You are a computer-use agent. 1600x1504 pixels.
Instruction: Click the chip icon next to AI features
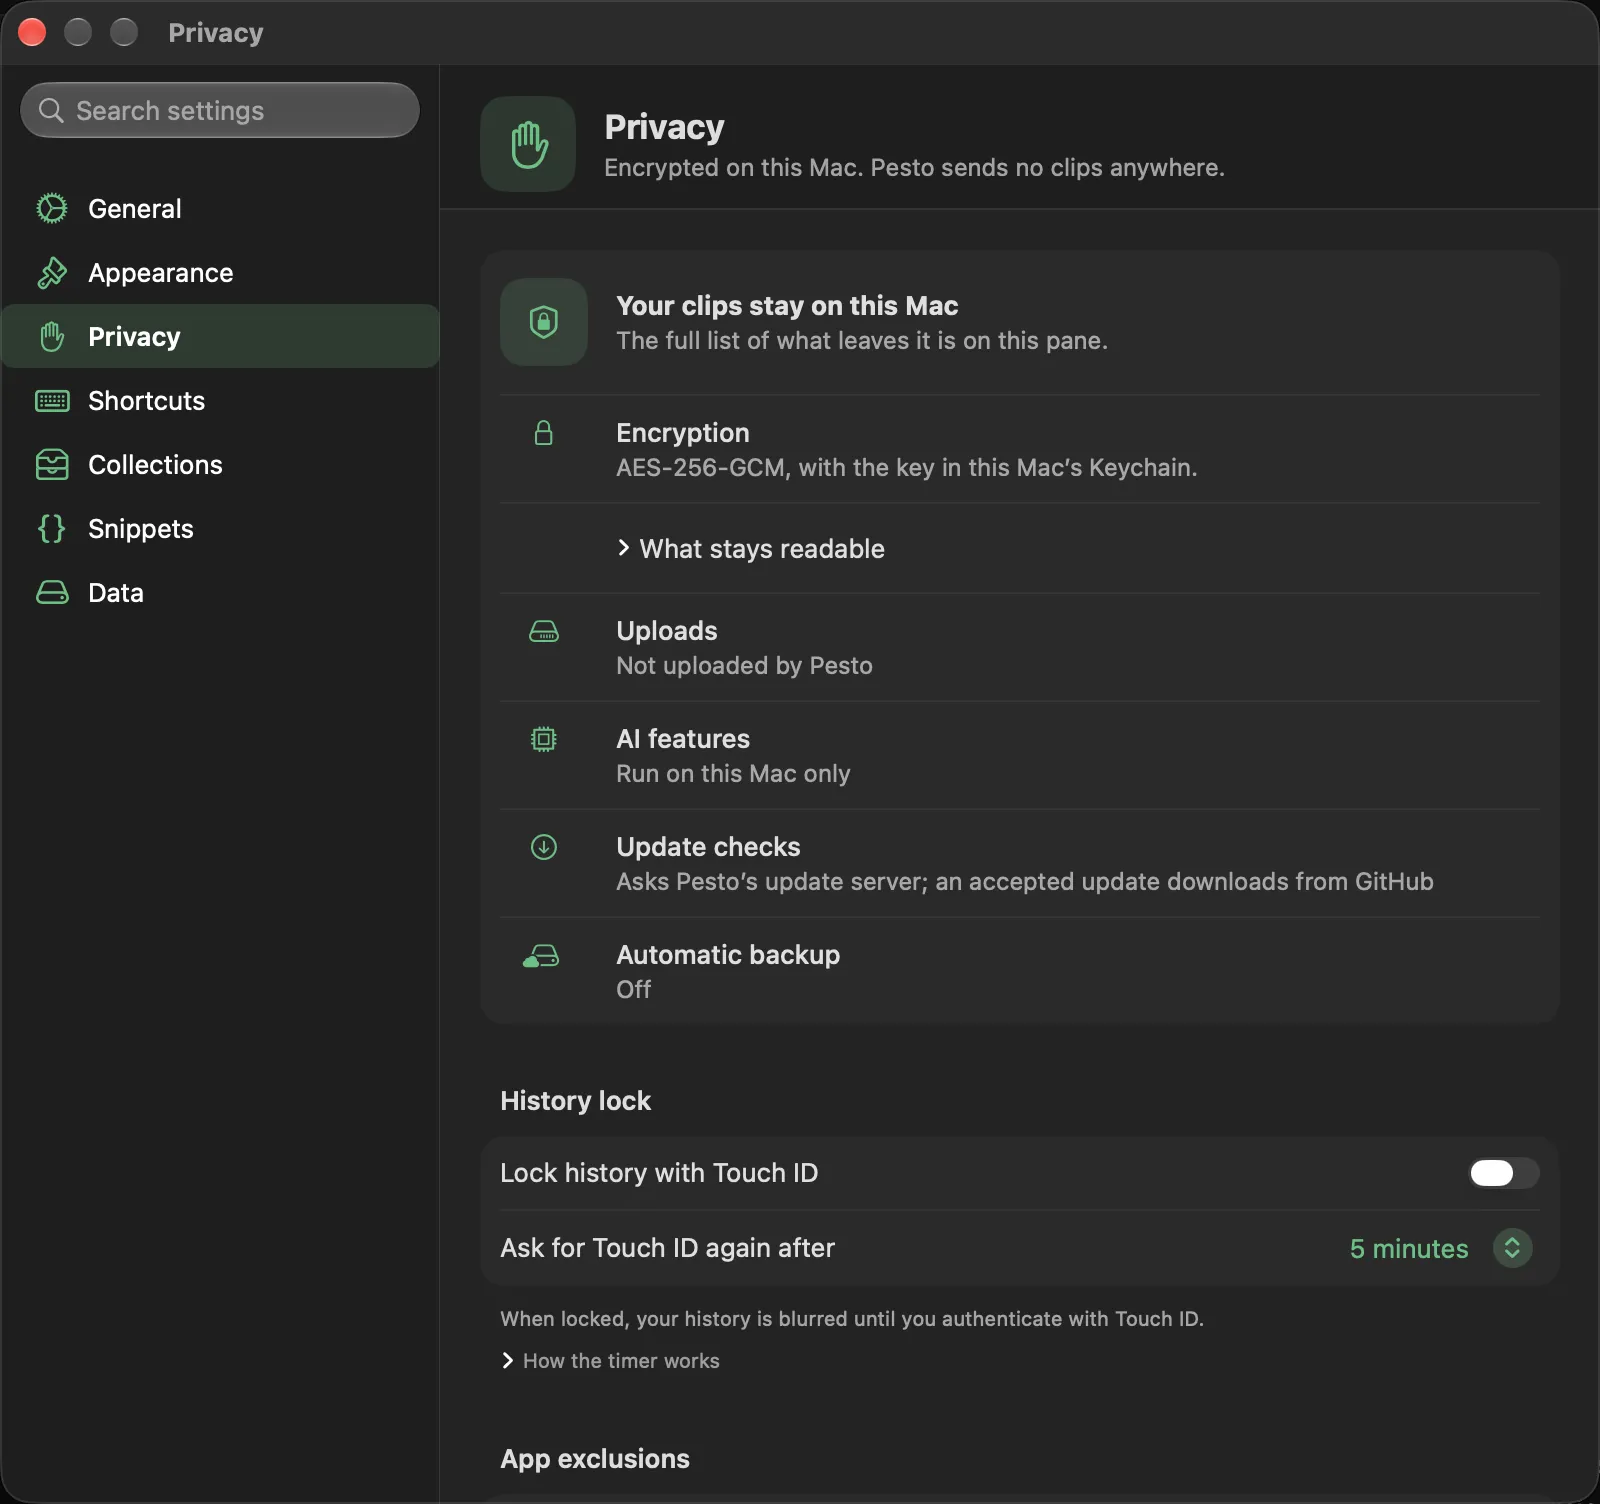click(544, 739)
